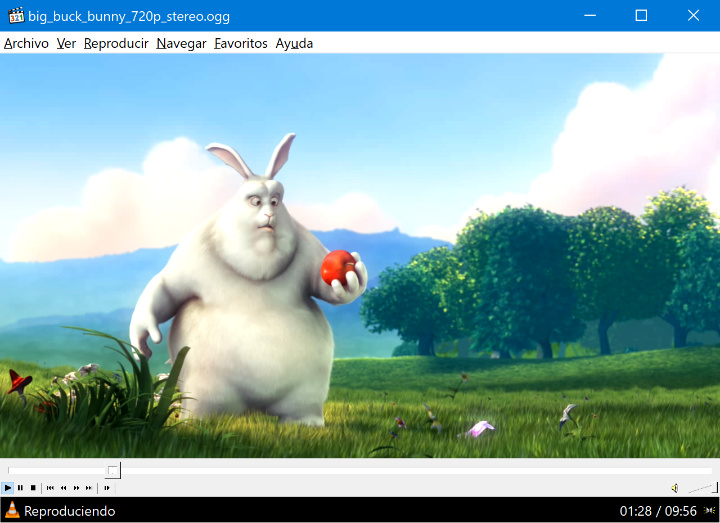
Task: Close the player window
Action: pos(693,16)
